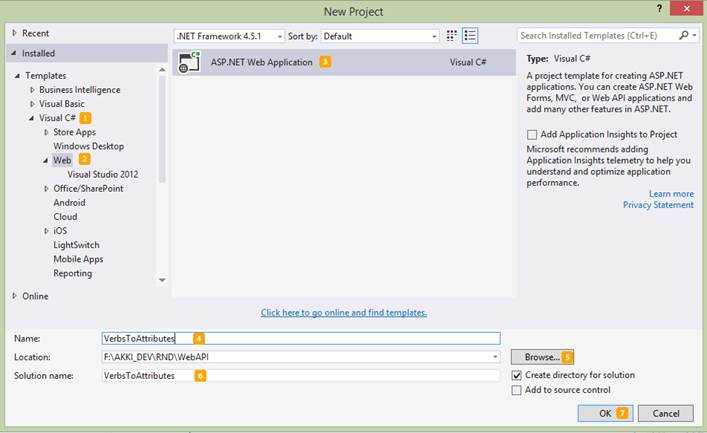The image size is (707, 433).
Task: Expand the iOS node arrow
Action: 46,231
